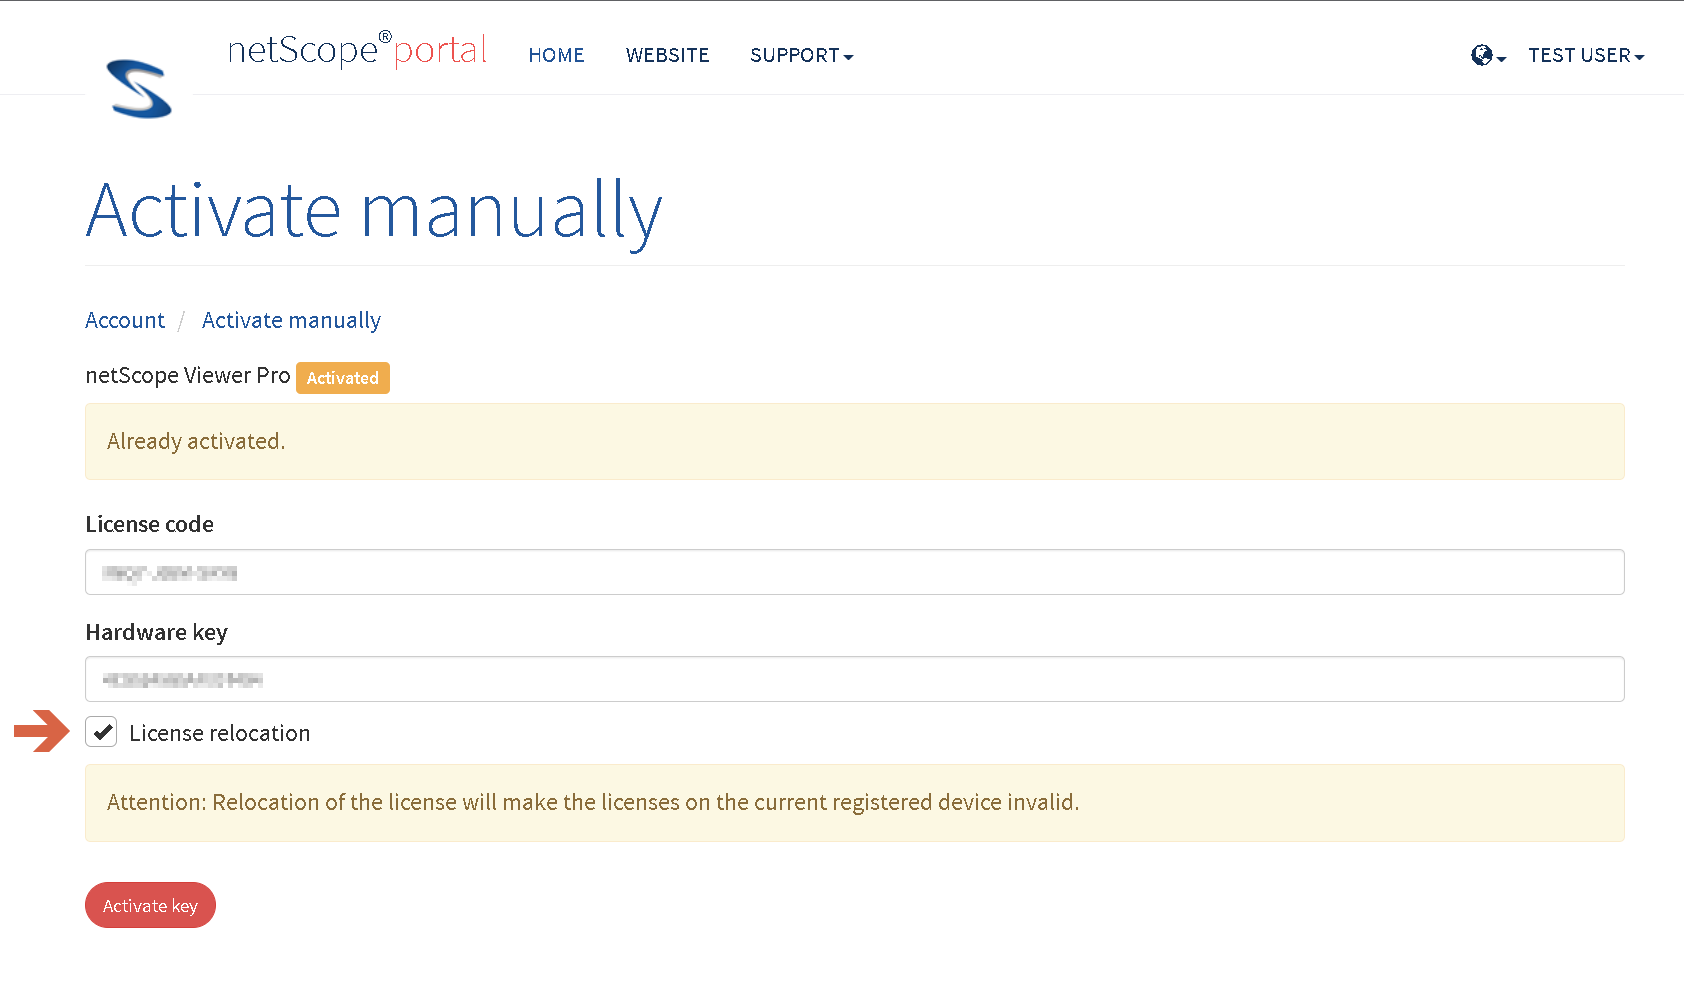The width and height of the screenshot is (1684, 1007).
Task: Follow the Account breadcrumb link
Action: (x=125, y=320)
